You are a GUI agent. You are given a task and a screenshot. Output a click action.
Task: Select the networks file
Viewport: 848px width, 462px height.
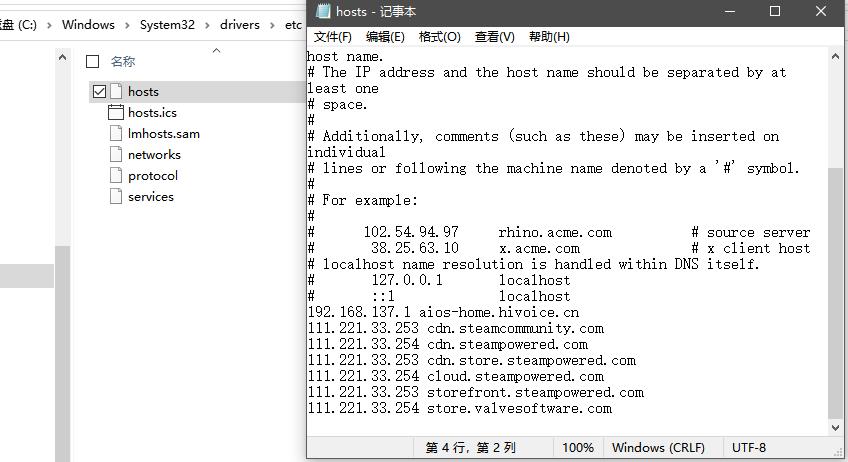(154, 155)
